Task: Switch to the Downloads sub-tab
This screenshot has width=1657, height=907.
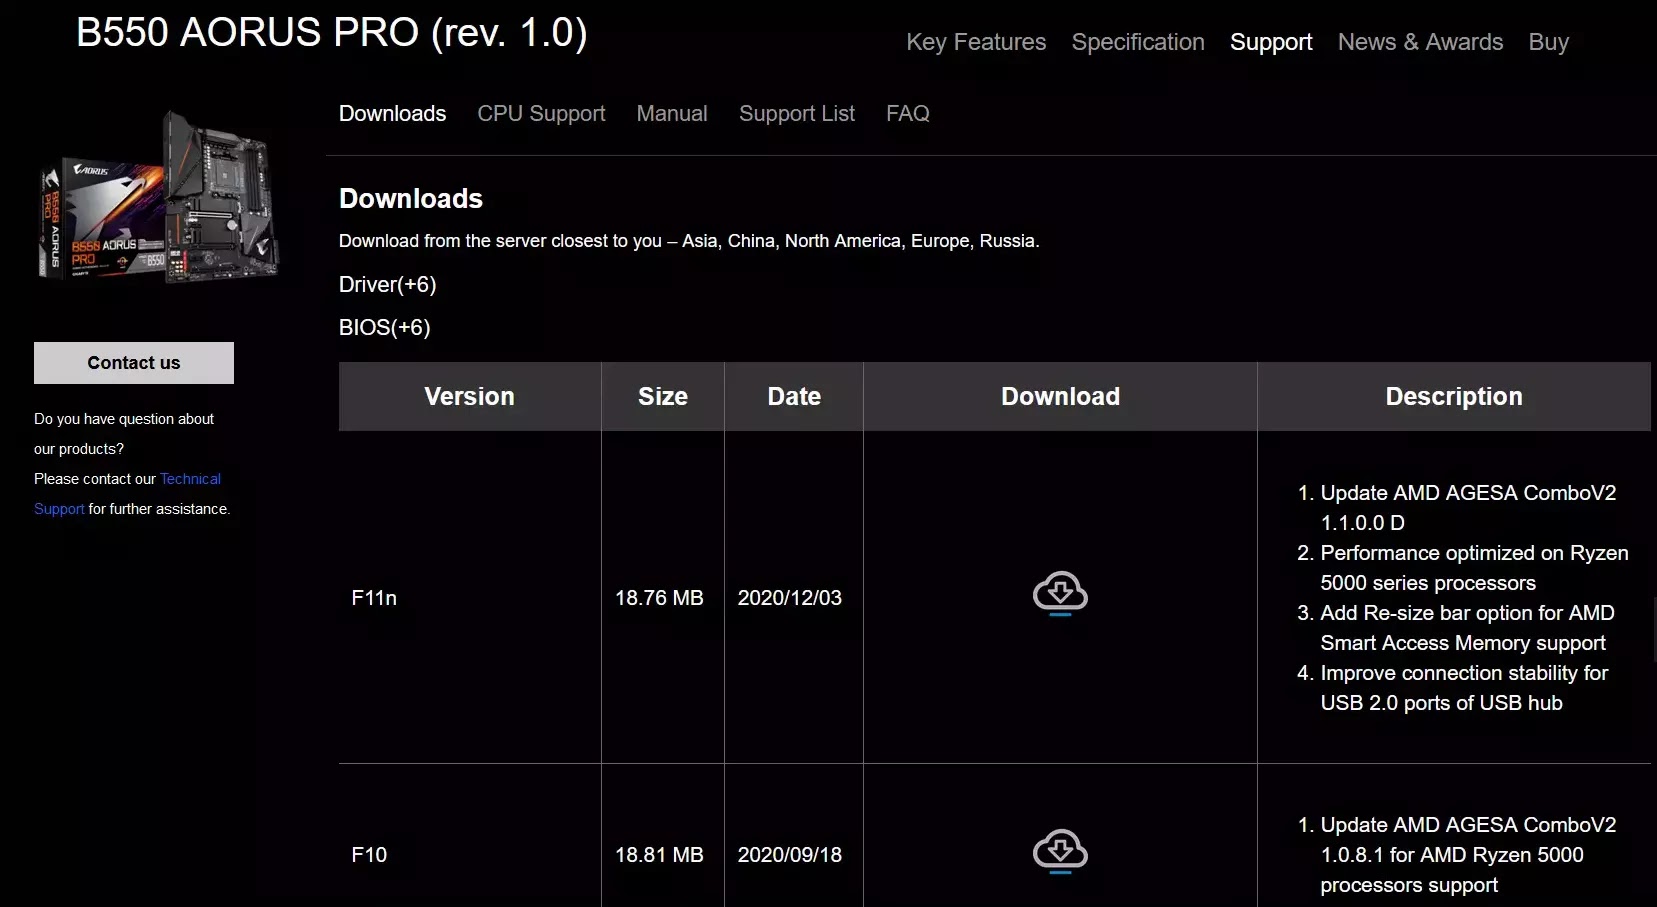Action: 393,114
